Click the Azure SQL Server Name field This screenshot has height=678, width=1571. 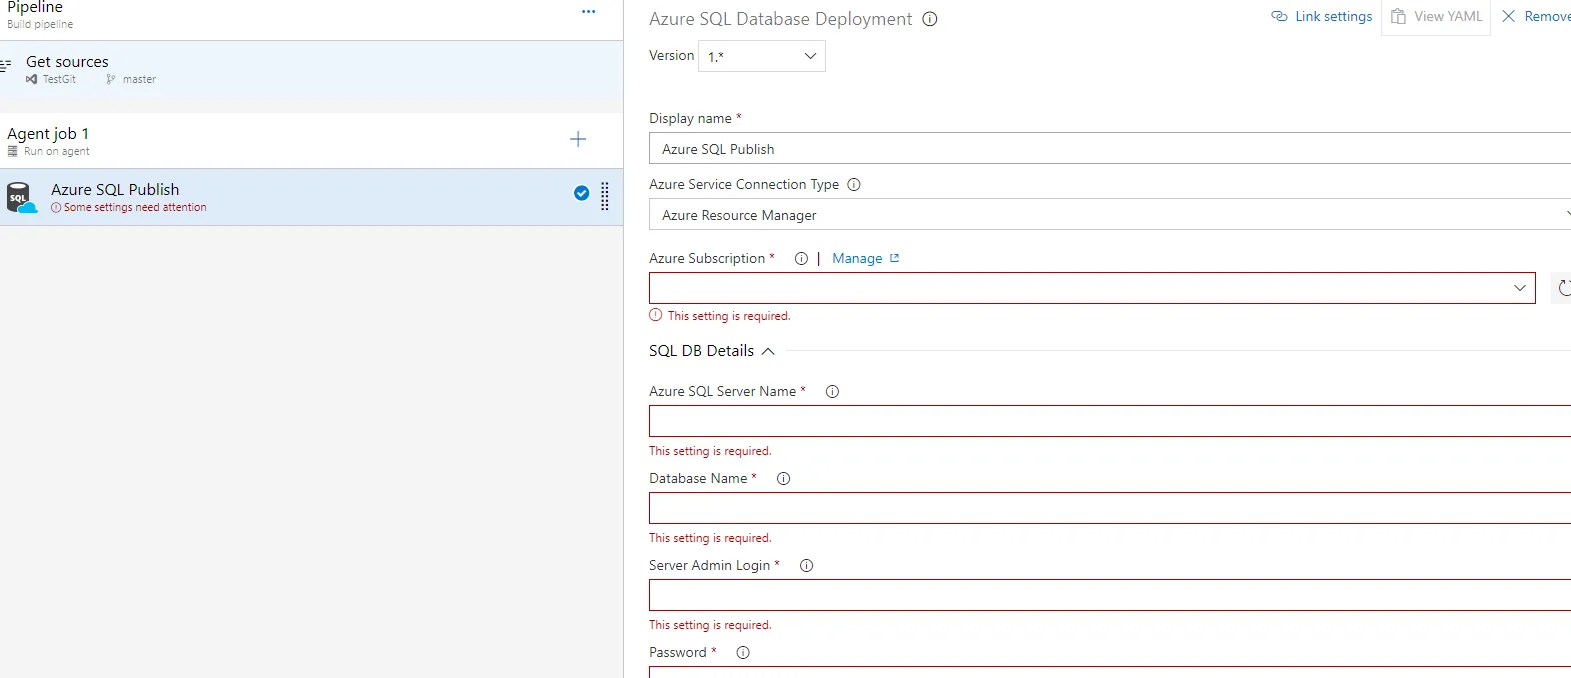coord(1110,421)
